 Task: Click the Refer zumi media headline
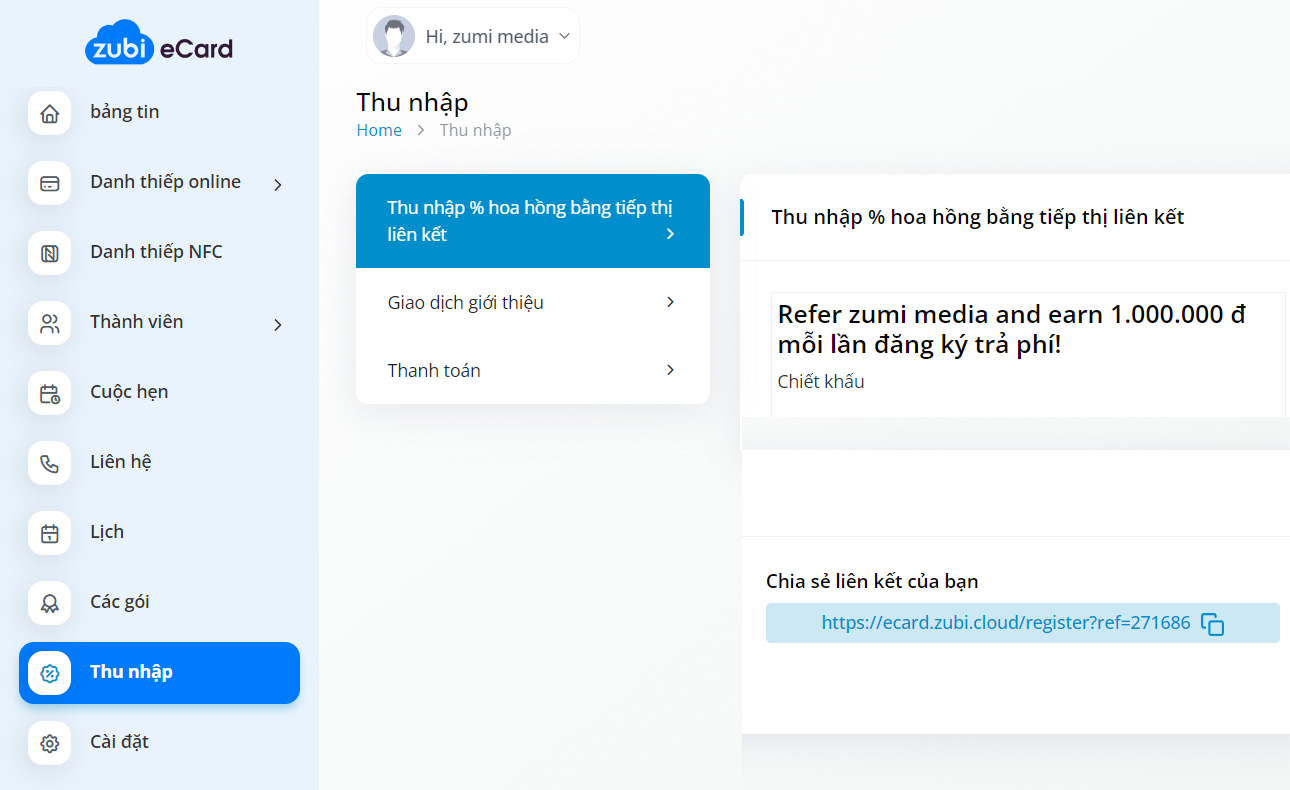[1012, 330]
